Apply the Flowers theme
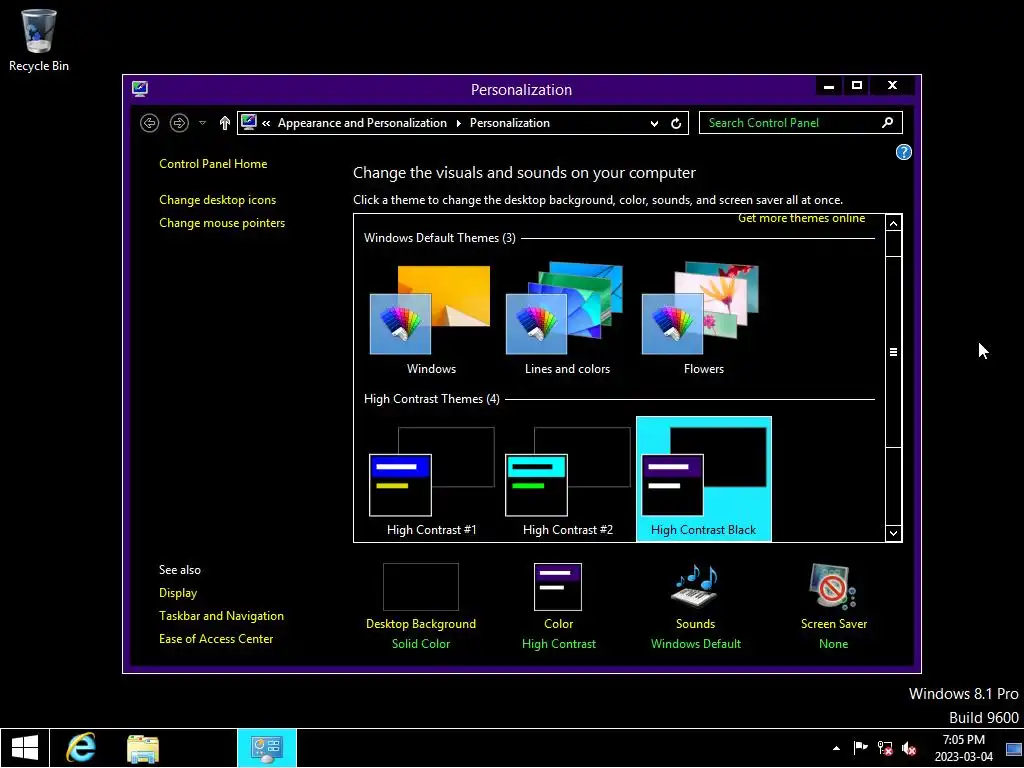This screenshot has height=768, width=1024. (x=703, y=319)
